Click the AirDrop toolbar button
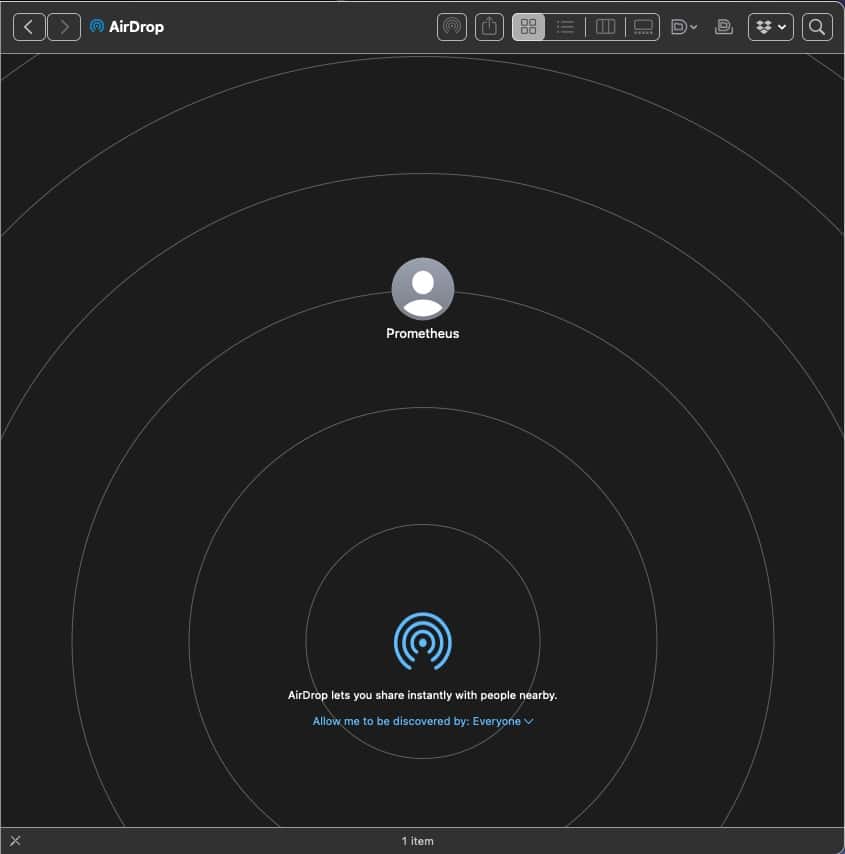845x854 pixels. point(452,27)
